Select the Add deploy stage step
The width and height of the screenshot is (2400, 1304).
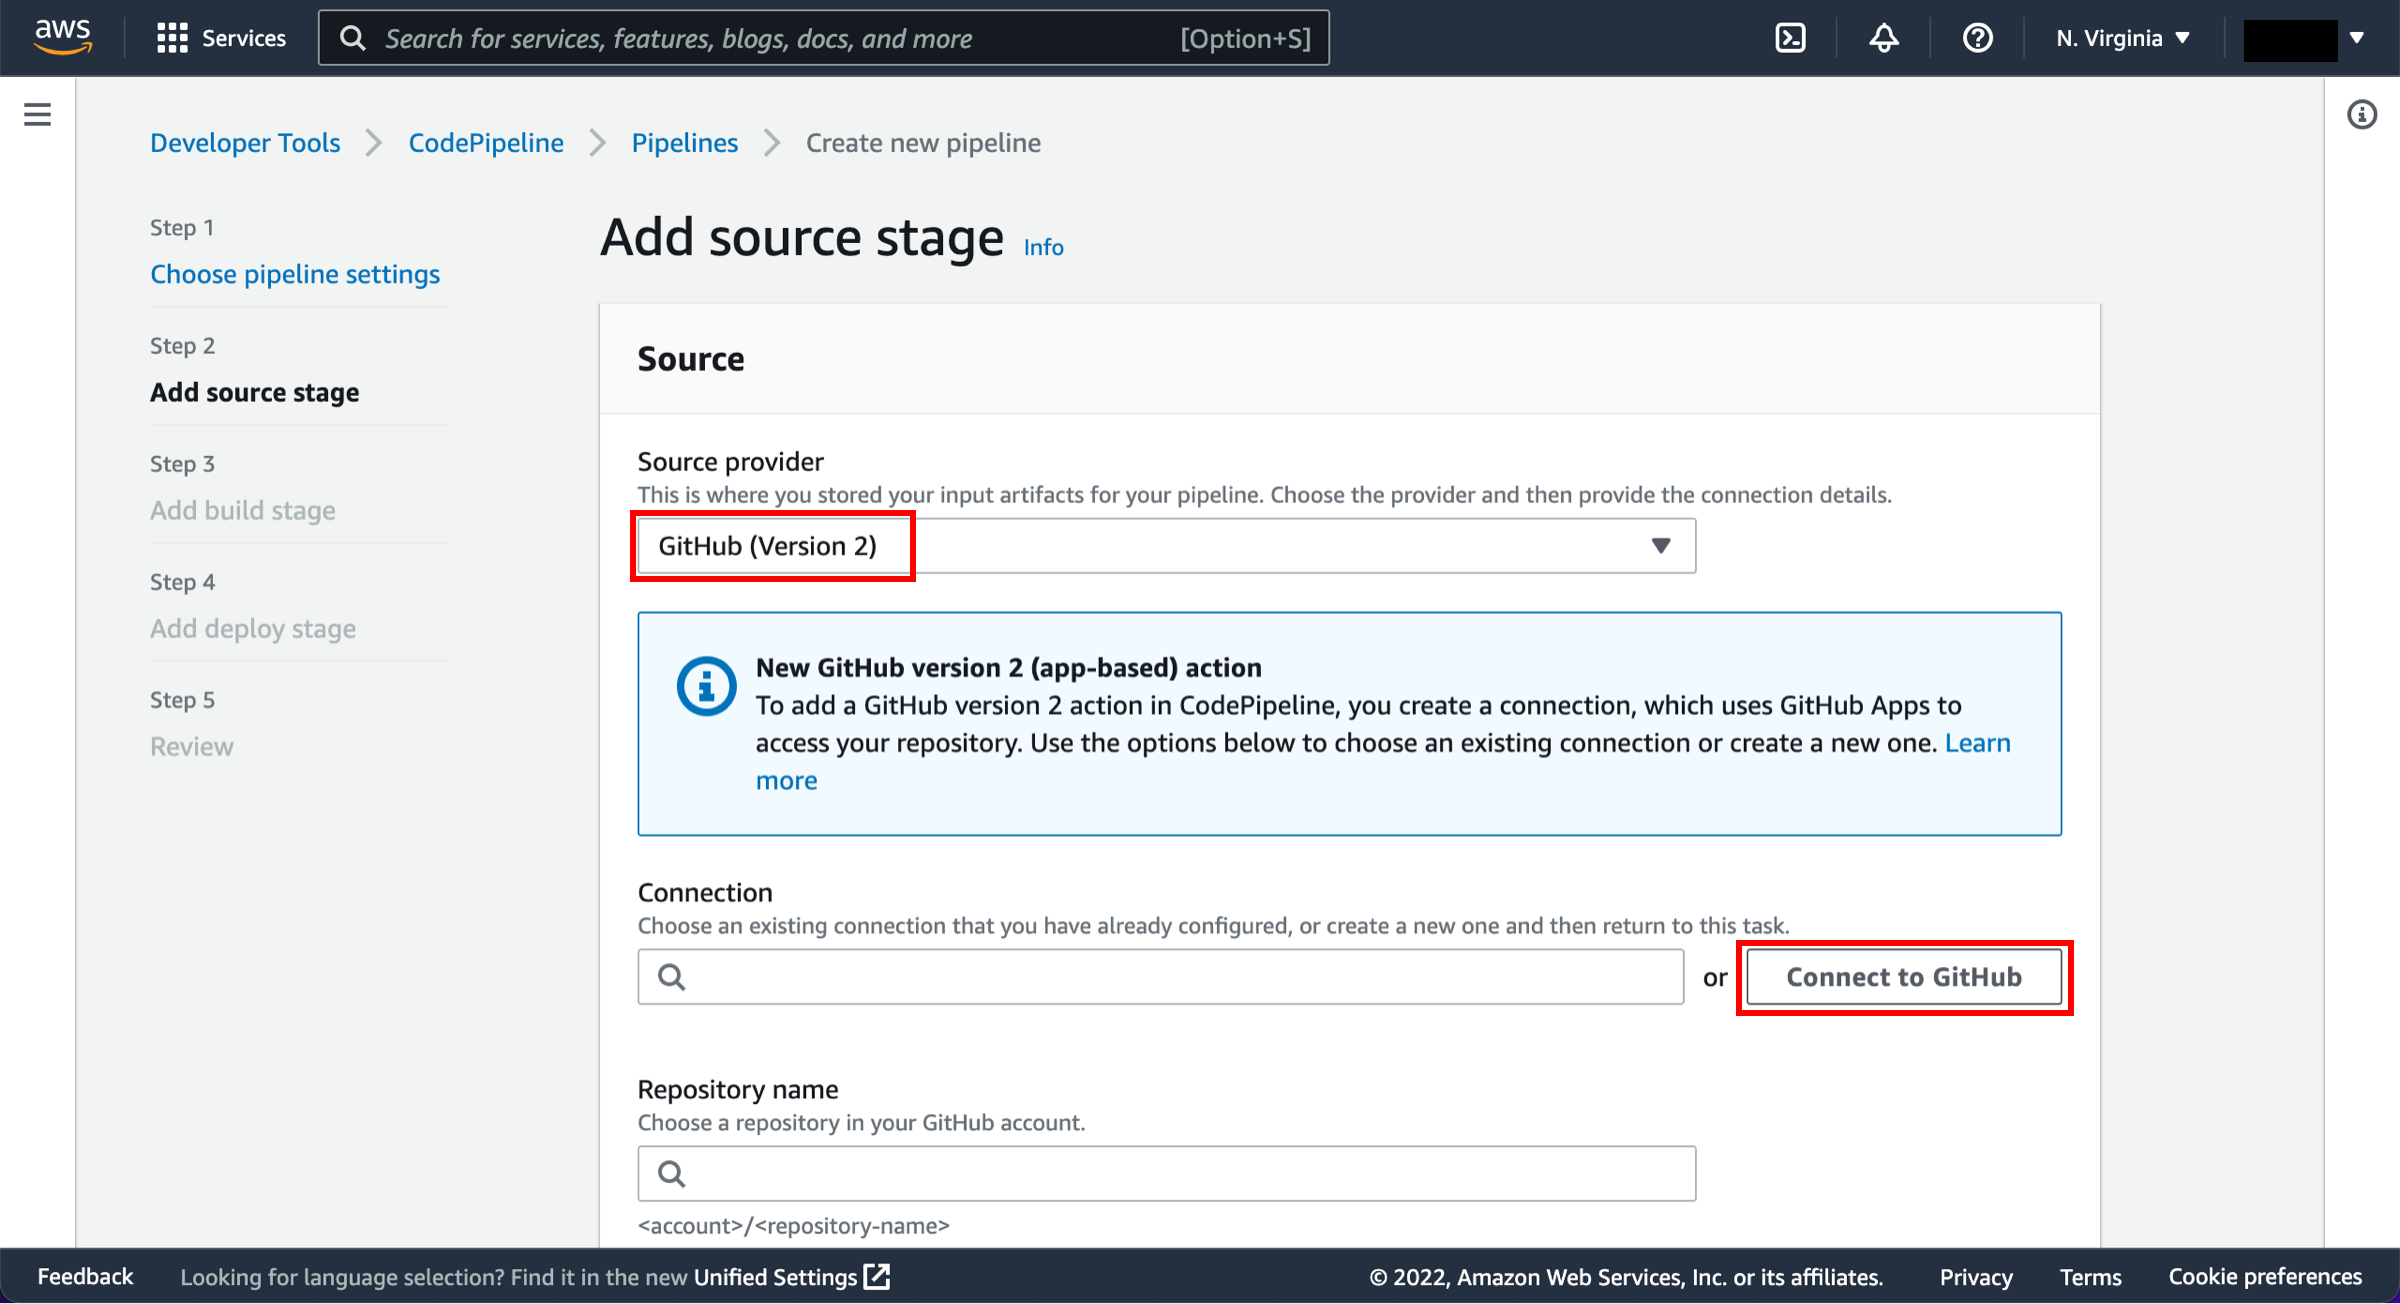(x=253, y=628)
